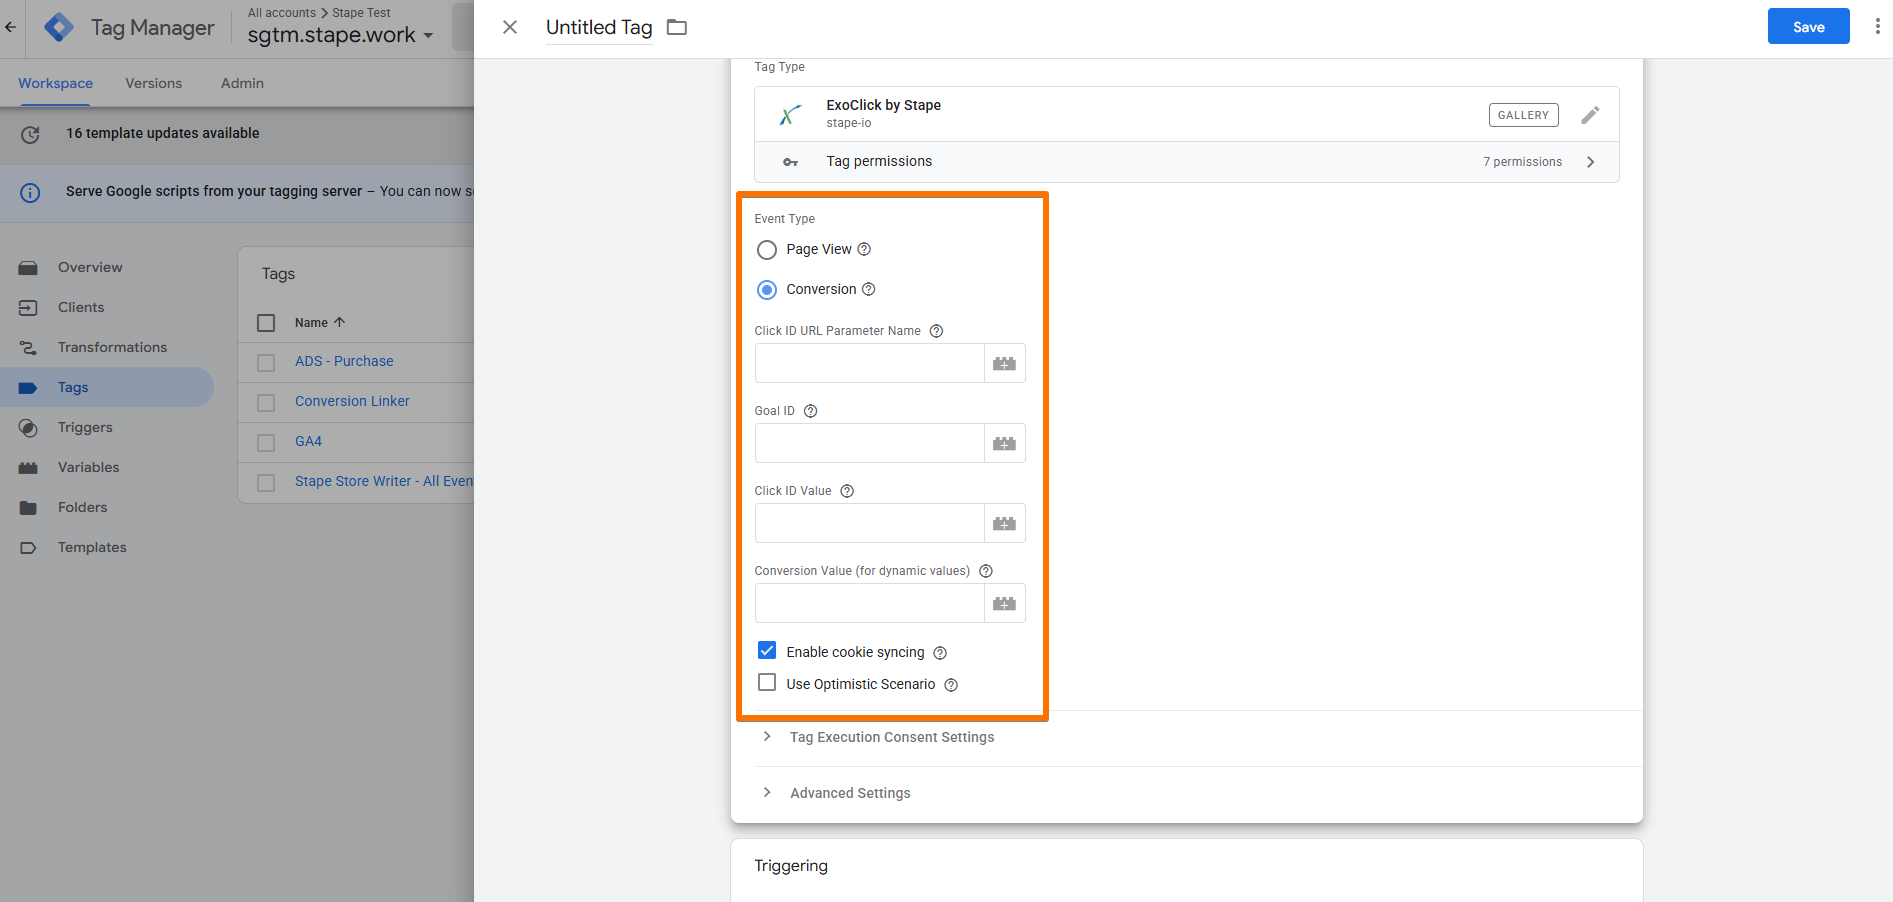Viewport: 1893px width, 902px height.
Task: Expand Tag Execution Consent Settings
Action: 767,737
